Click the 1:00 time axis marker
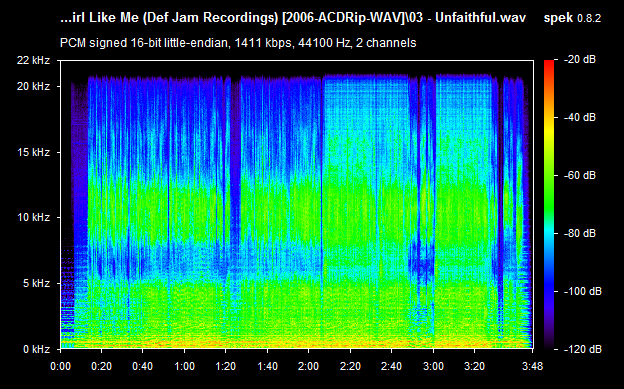Viewport: 624px width, 389px height. (184, 366)
